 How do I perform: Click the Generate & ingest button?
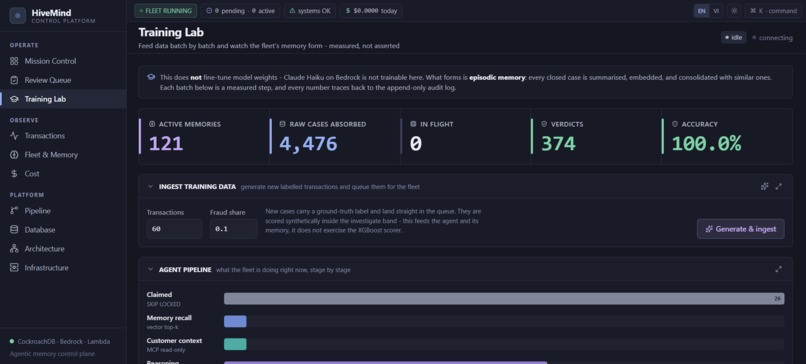click(x=741, y=229)
